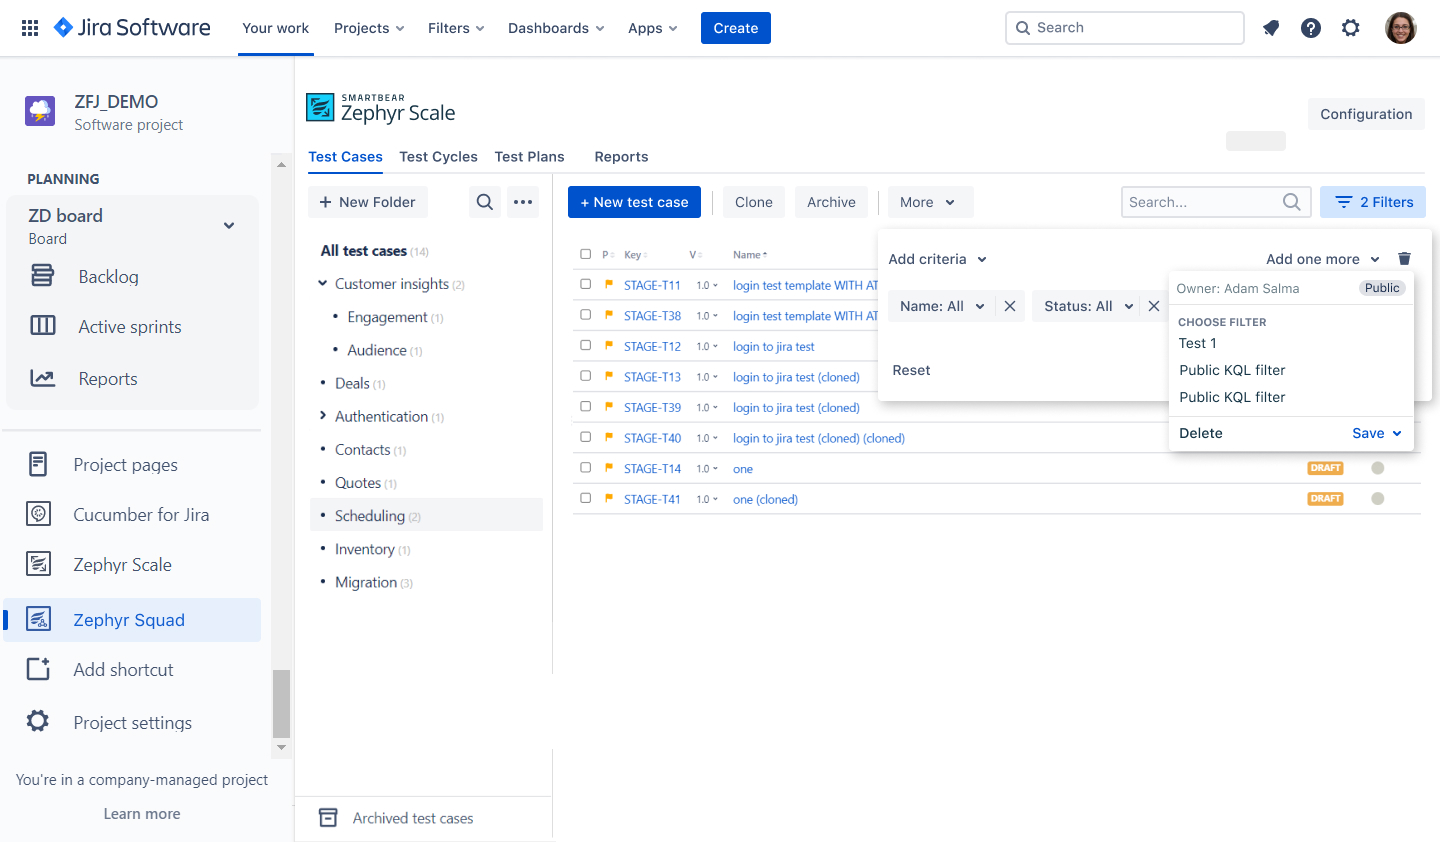Open the Apps dropdown menu
This screenshot has width=1440, height=842.
pyautogui.click(x=652, y=28)
